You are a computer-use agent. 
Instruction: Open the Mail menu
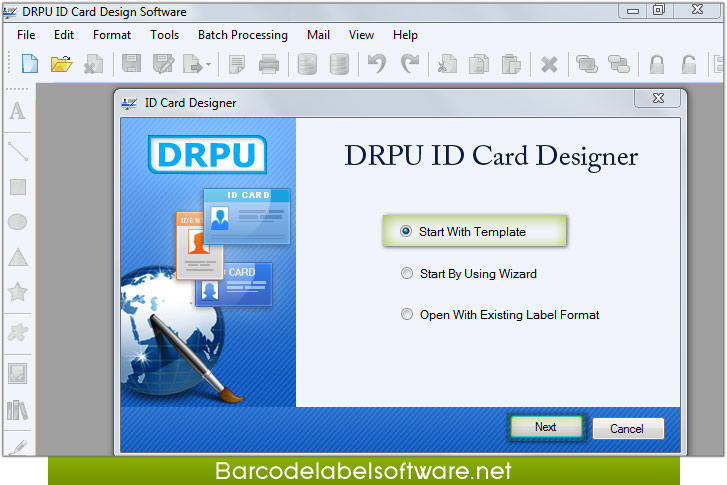pos(318,35)
